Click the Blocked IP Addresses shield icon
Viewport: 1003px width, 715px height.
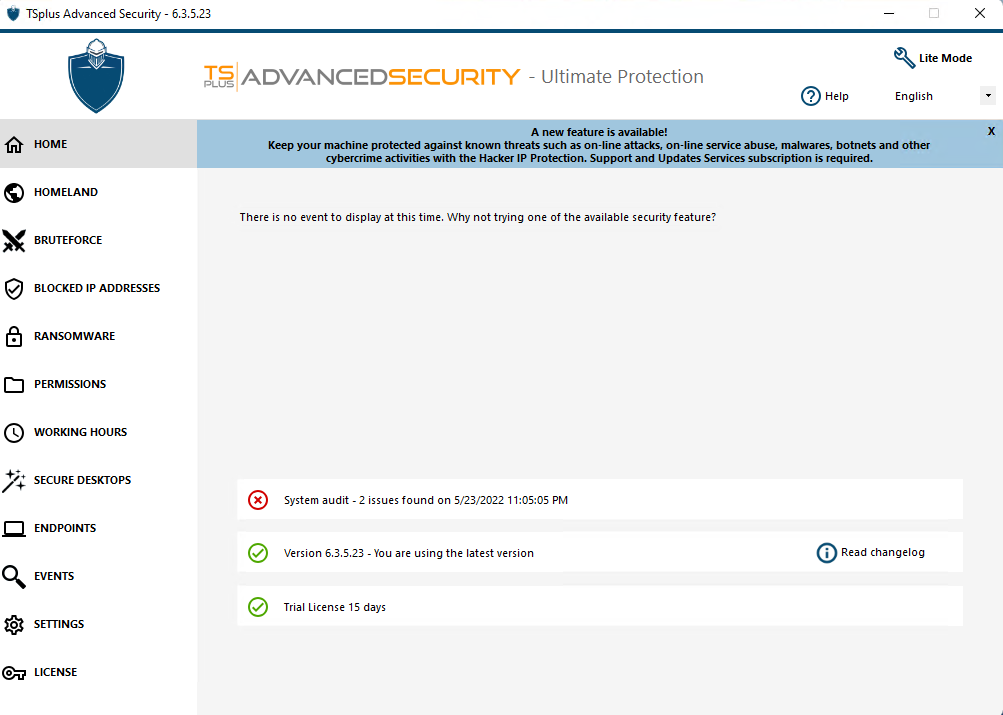tap(13, 288)
